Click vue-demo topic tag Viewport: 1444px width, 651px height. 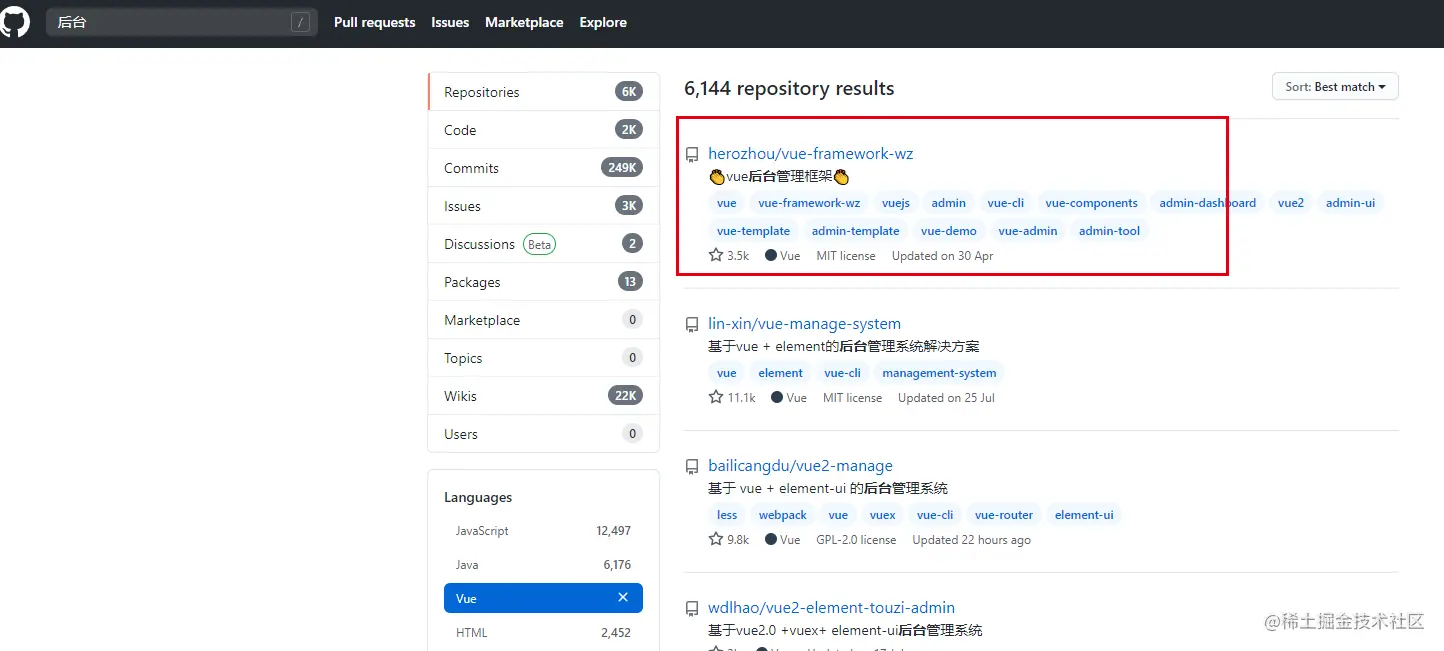pos(949,231)
